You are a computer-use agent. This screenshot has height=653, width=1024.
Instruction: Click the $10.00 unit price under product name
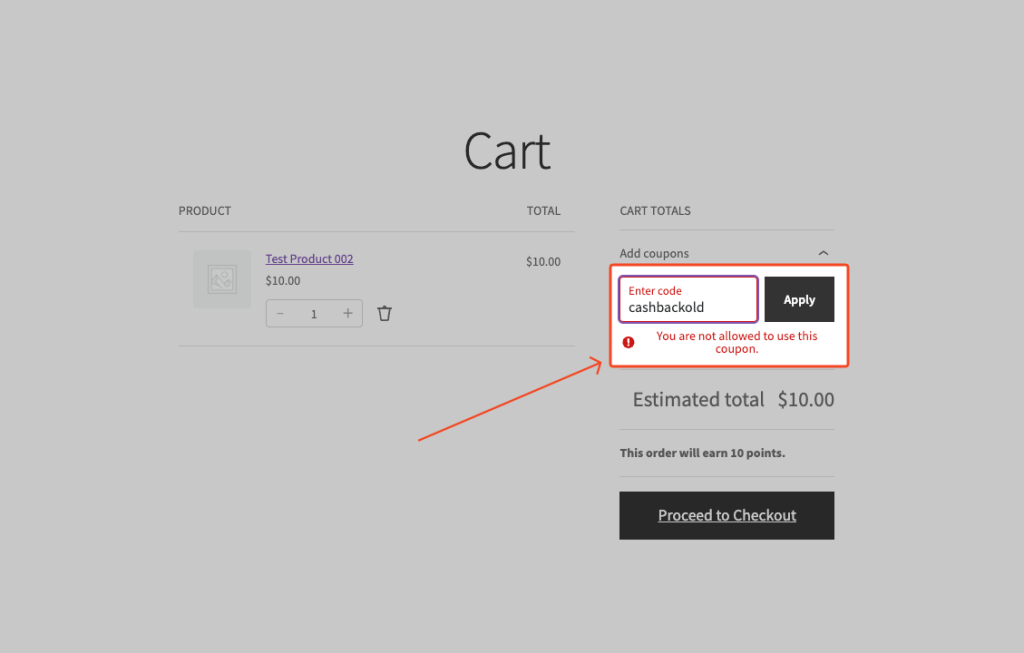coord(283,281)
